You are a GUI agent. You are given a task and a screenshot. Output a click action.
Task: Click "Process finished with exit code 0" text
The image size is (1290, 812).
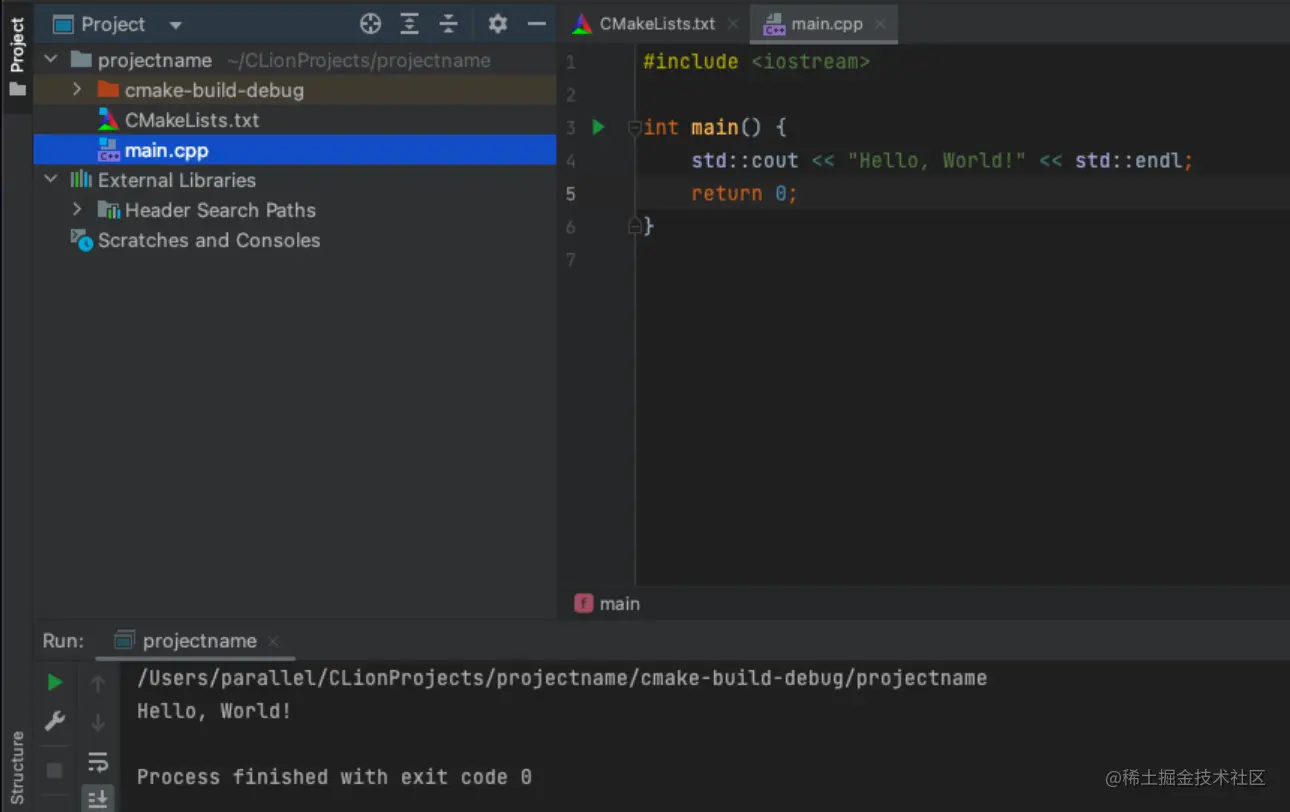click(x=334, y=777)
